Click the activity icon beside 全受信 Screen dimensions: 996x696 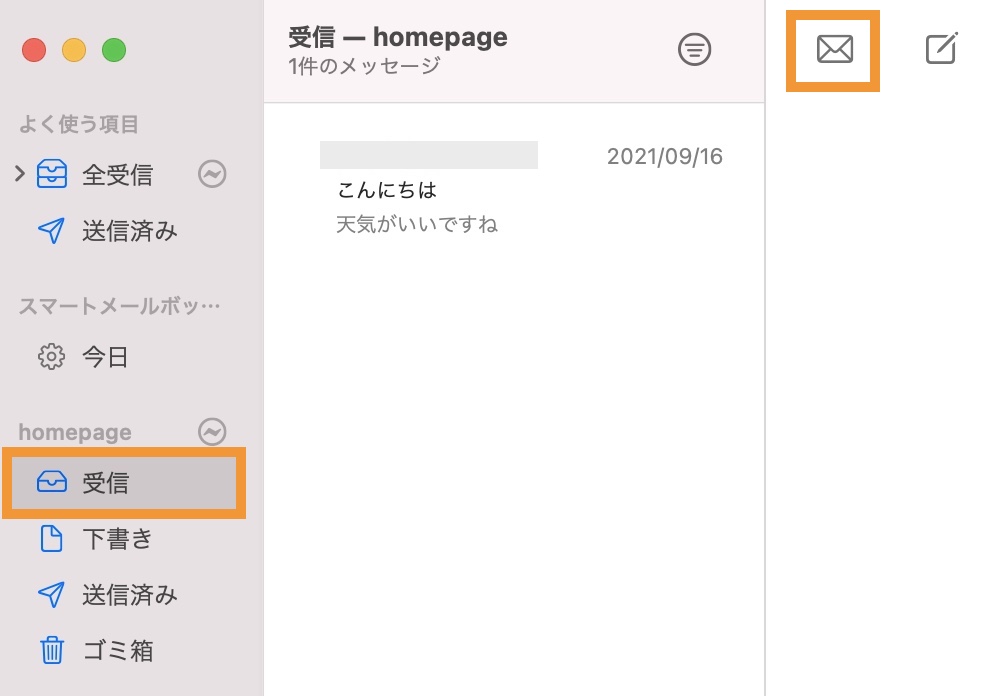click(x=212, y=175)
